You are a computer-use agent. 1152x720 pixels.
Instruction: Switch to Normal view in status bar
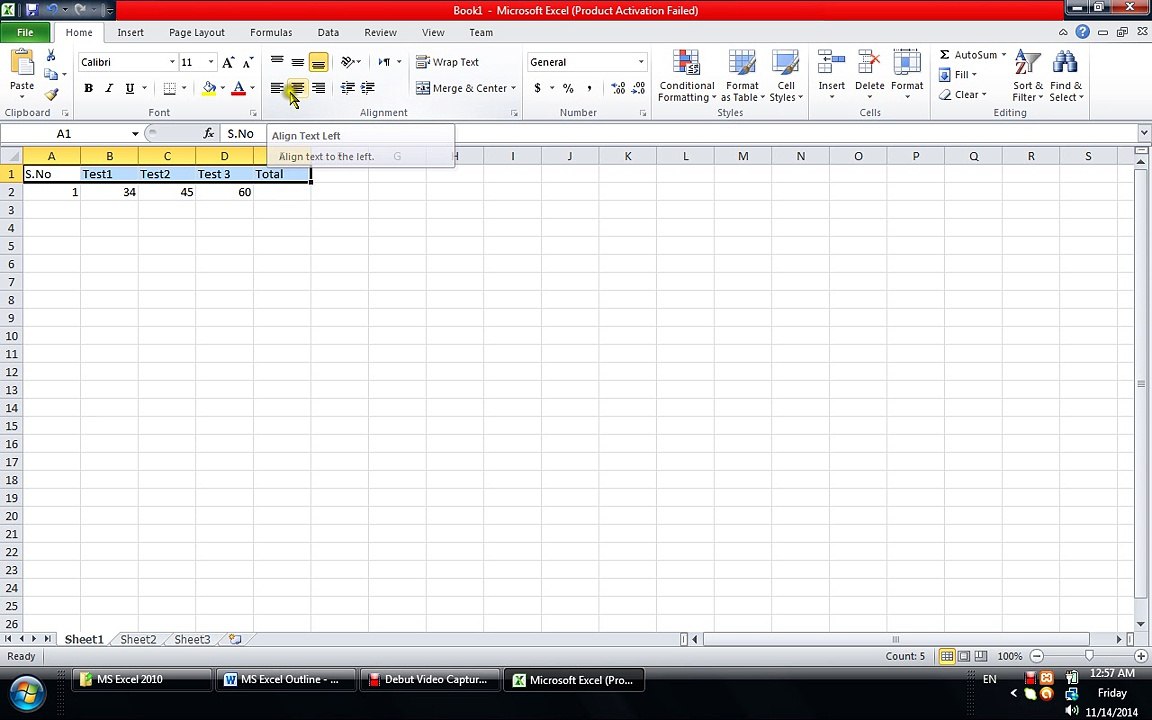point(947,656)
